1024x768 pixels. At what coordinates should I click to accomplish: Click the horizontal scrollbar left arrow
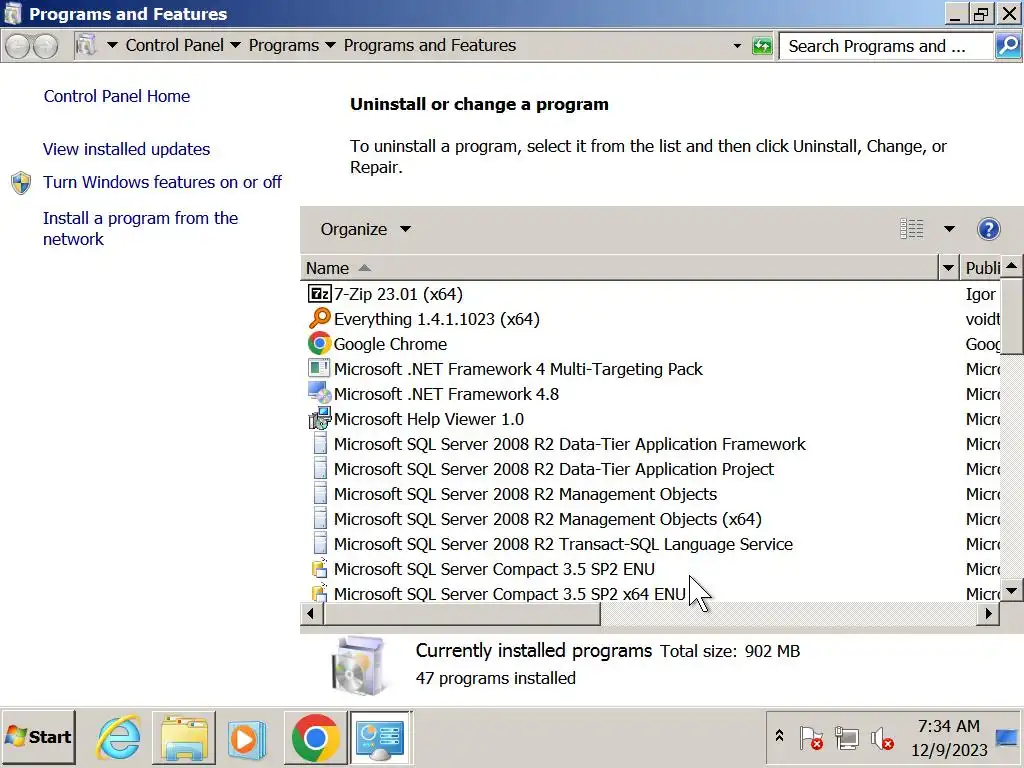pyautogui.click(x=311, y=613)
